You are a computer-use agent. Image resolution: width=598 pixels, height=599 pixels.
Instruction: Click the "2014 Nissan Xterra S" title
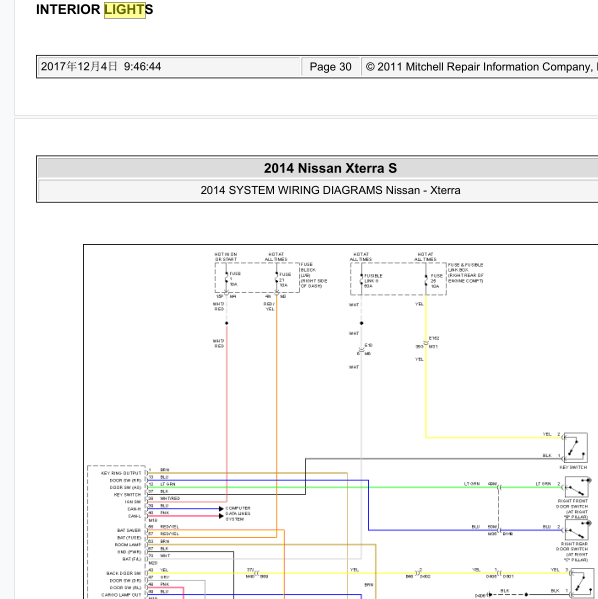[x=331, y=168]
